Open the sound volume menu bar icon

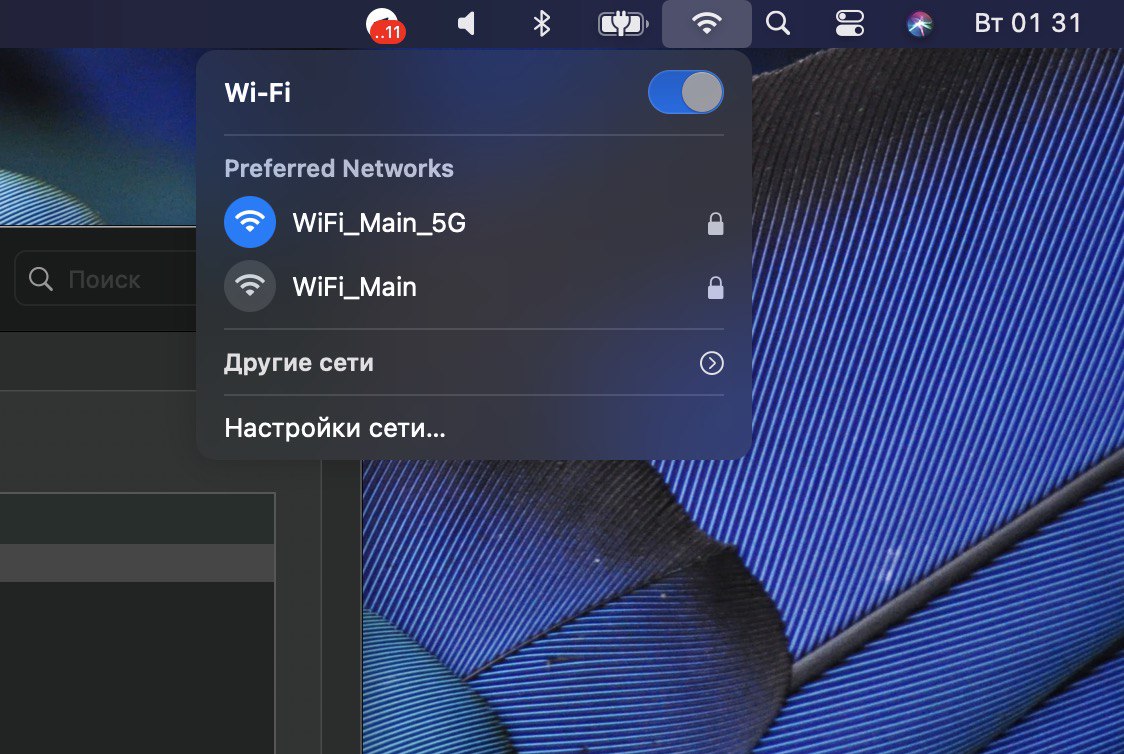pos(467,24)
